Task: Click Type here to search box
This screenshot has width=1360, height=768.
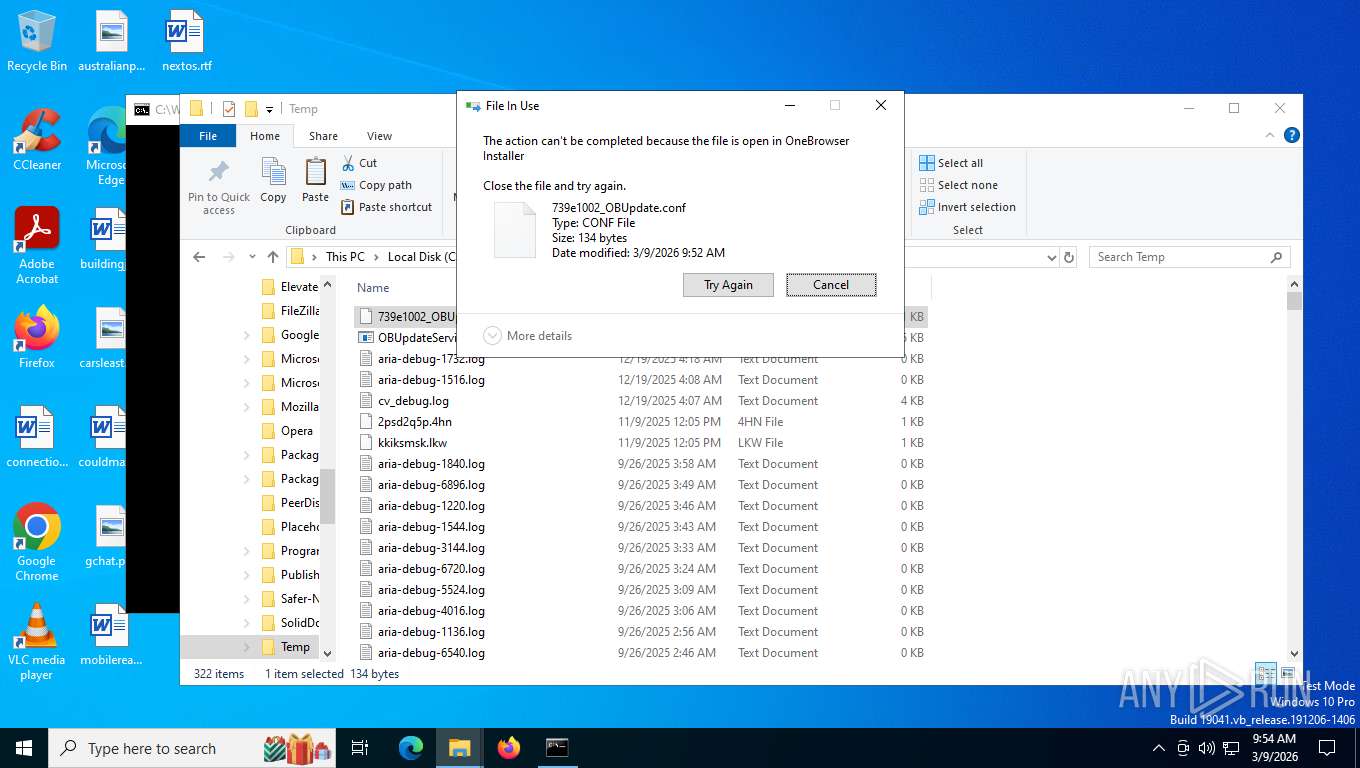Action: point(193,748)
